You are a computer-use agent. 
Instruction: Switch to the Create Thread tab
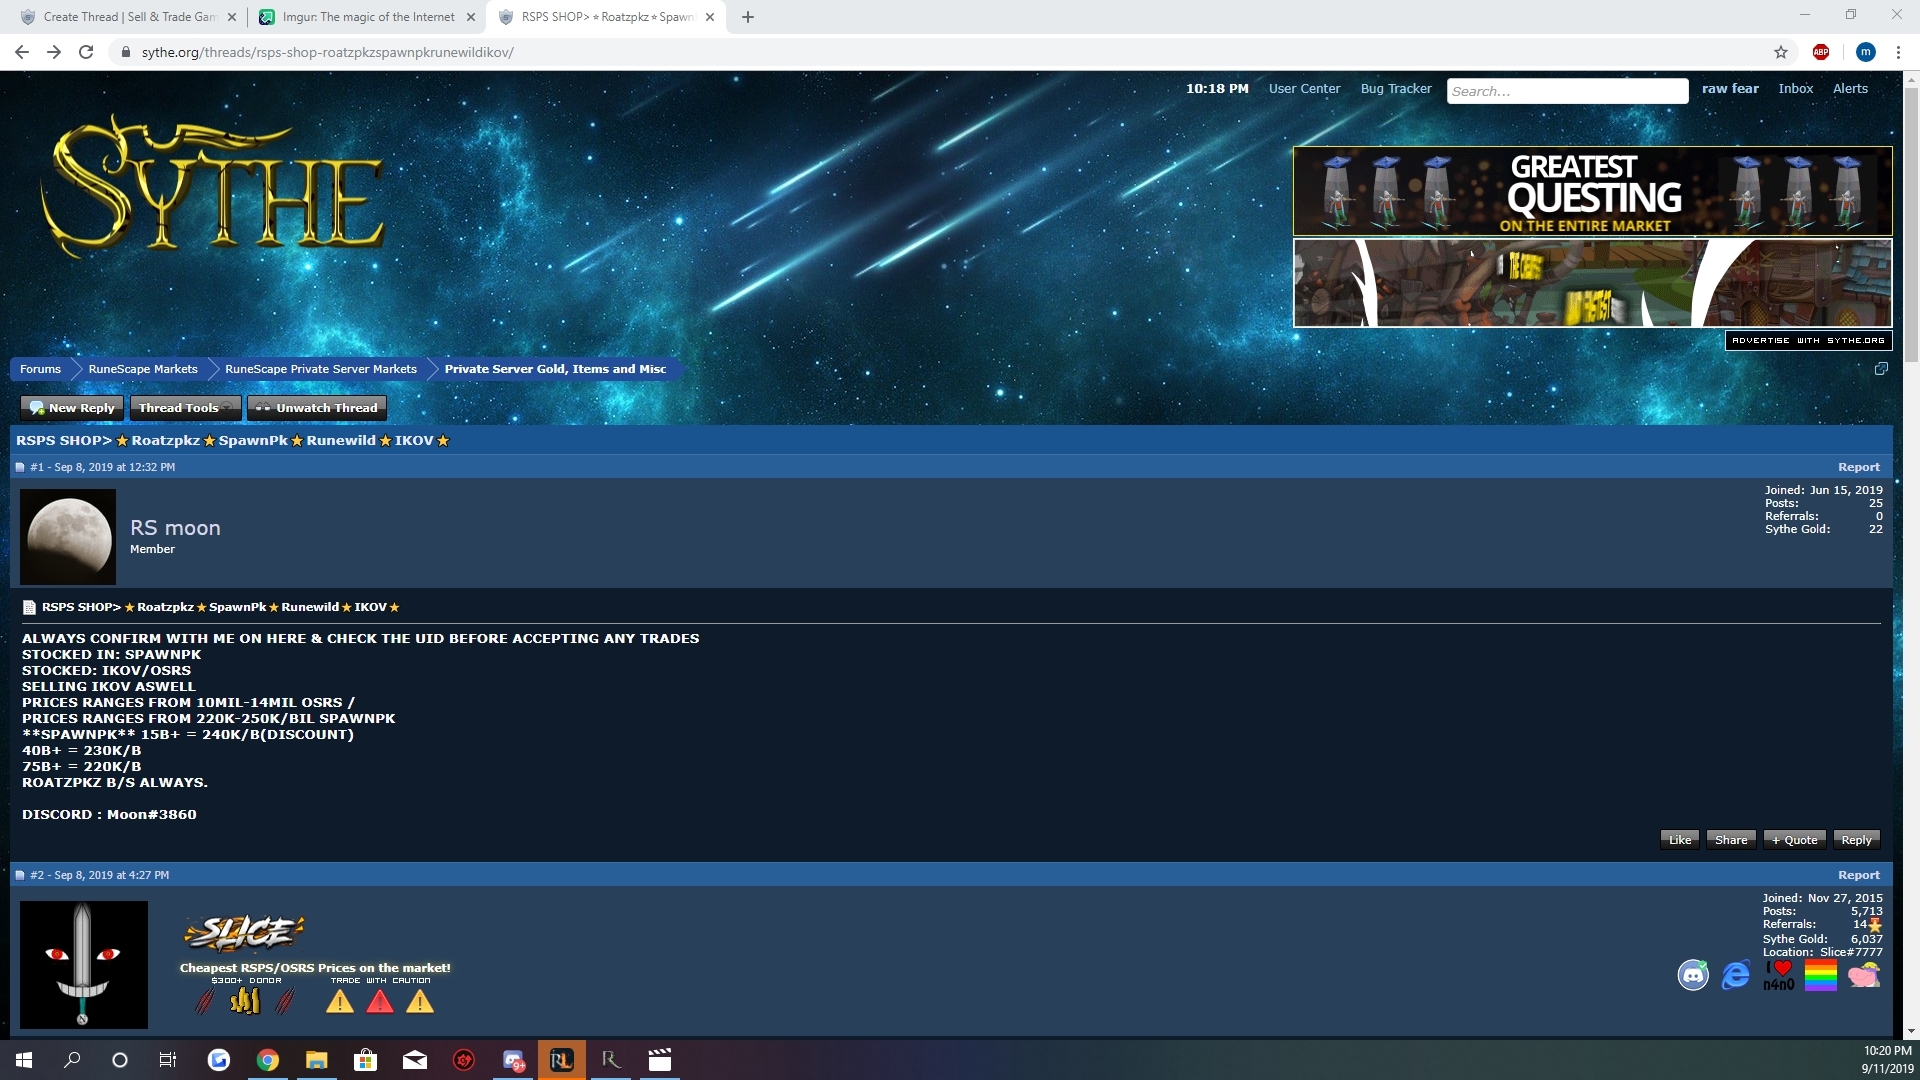(x=130, y=17)
